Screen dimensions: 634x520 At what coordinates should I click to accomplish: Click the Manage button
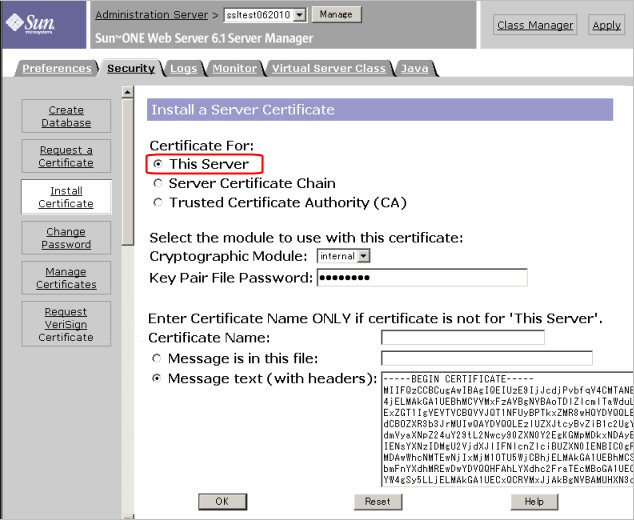click(336, 15)
